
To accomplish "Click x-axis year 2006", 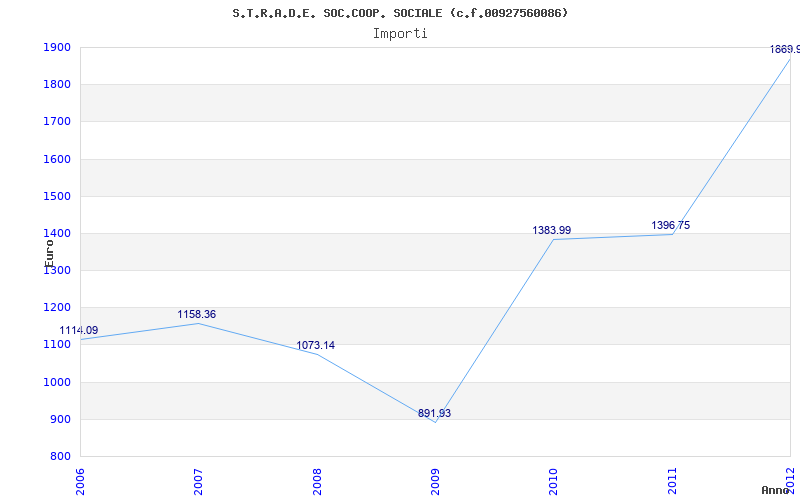I will pyautogui.click(x=80, y=482).
